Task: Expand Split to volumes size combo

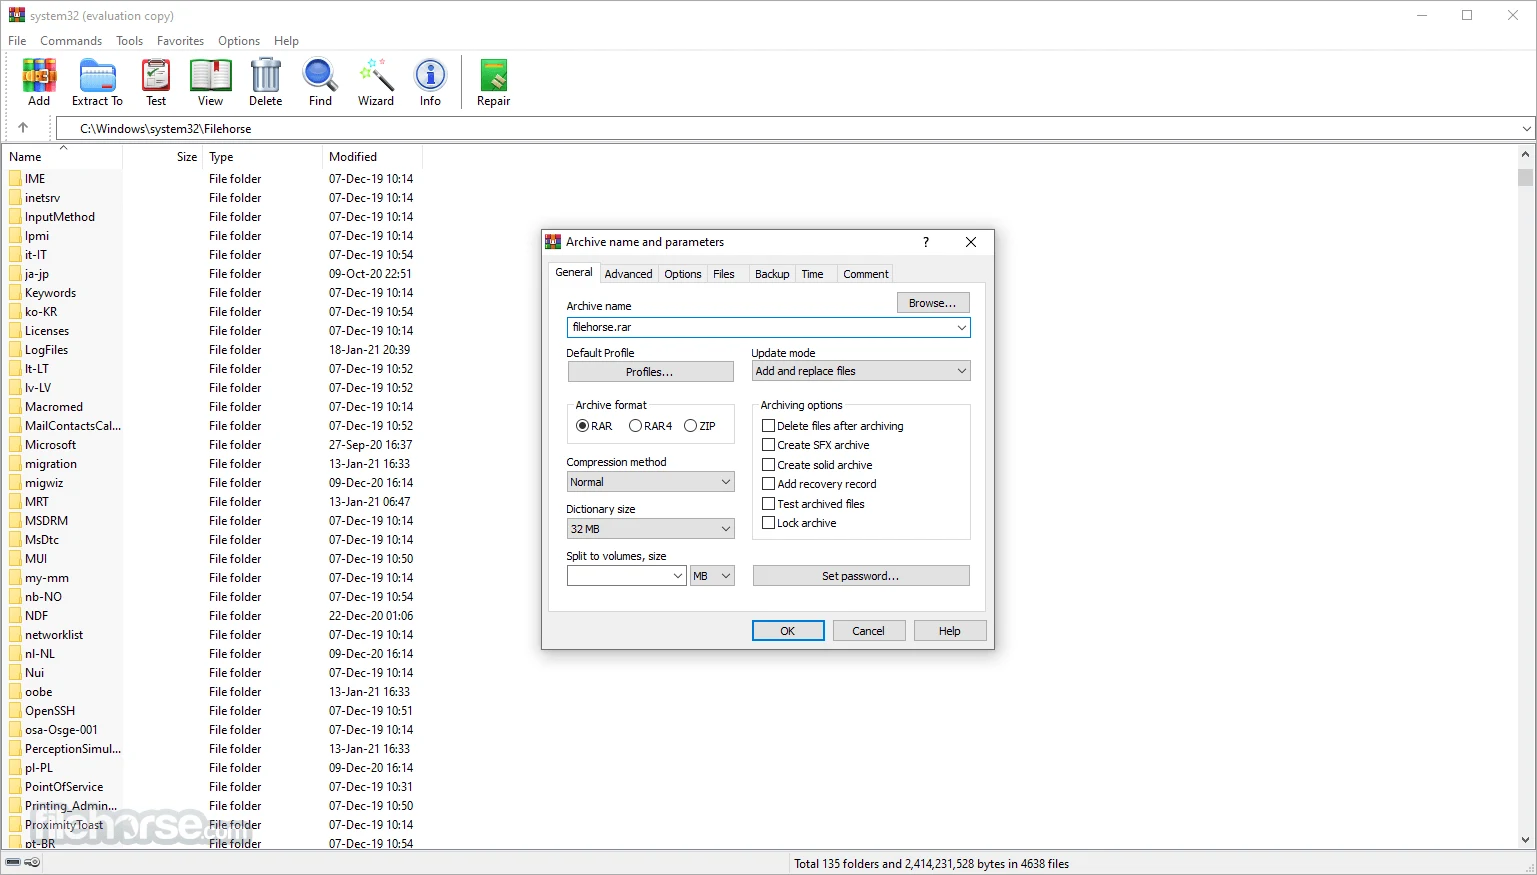Action: (x=677, y=576)
